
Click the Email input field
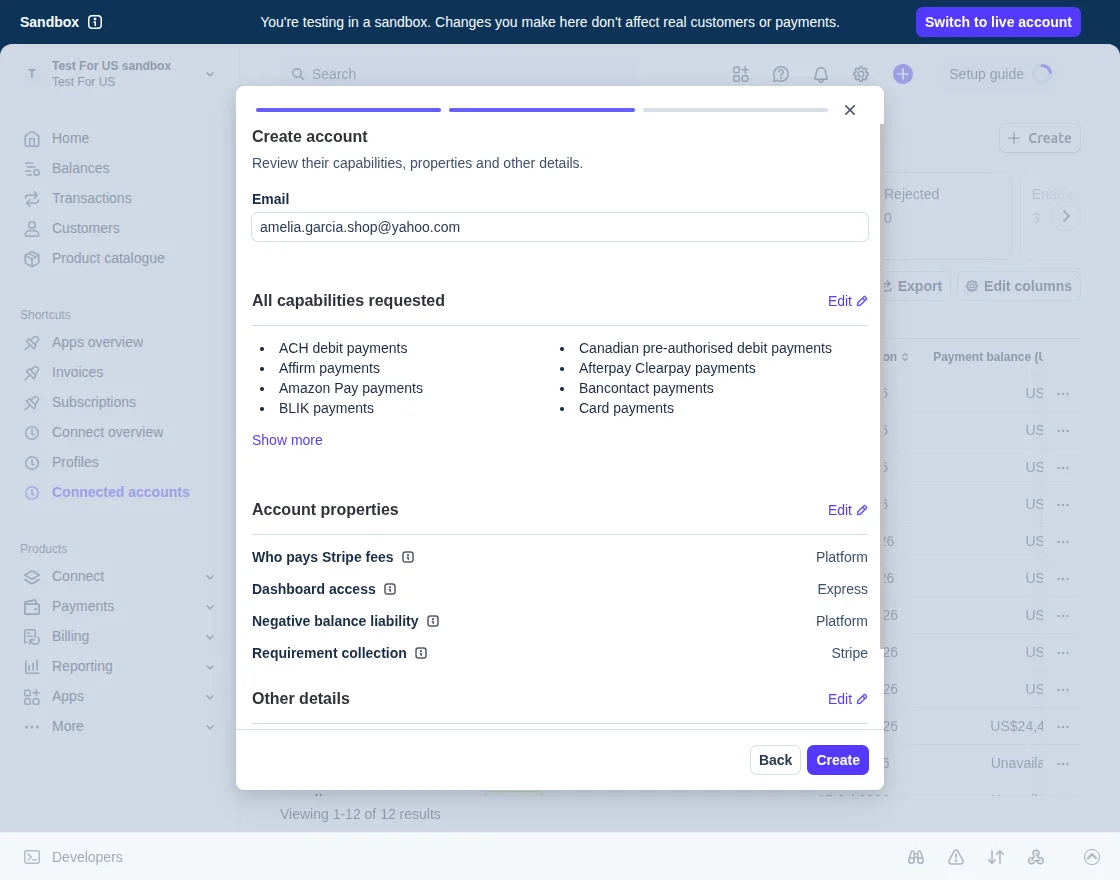point(560,227)
